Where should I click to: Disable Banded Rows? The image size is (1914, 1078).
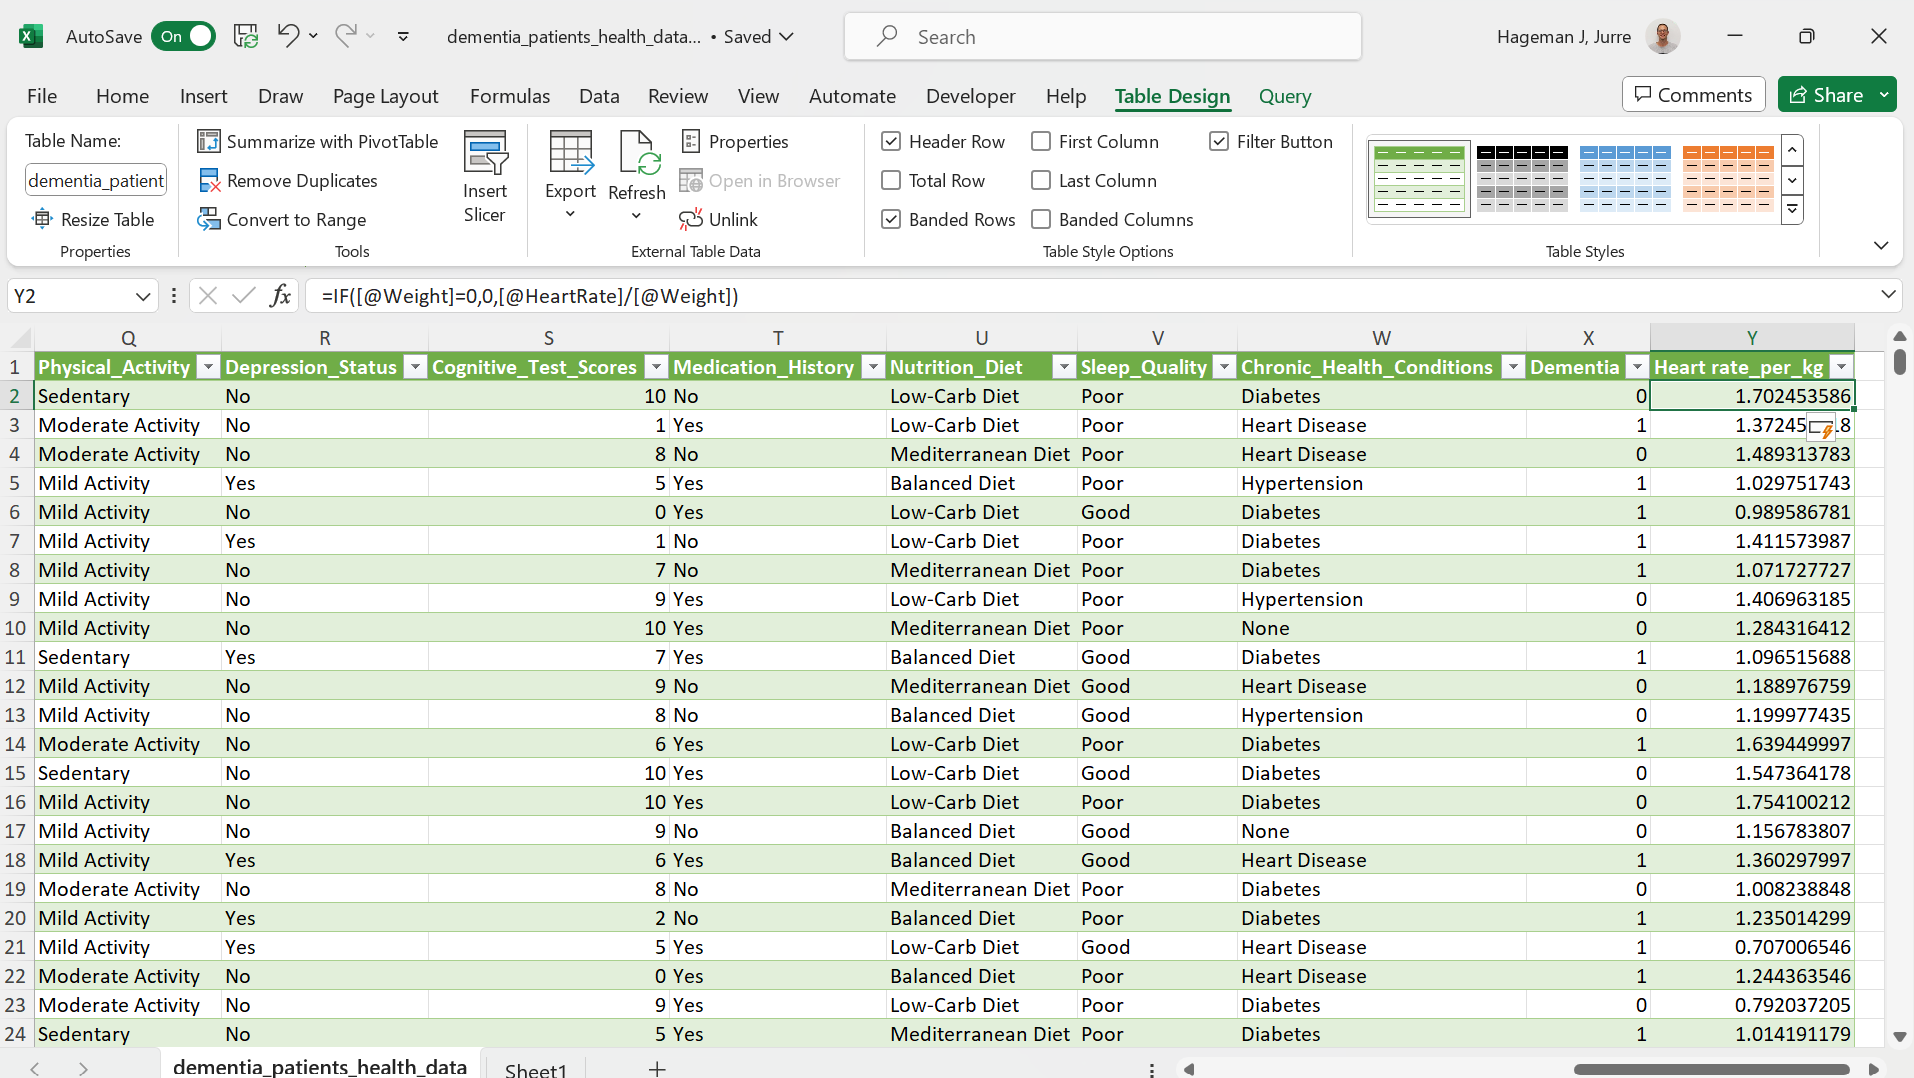coord(891,219)
